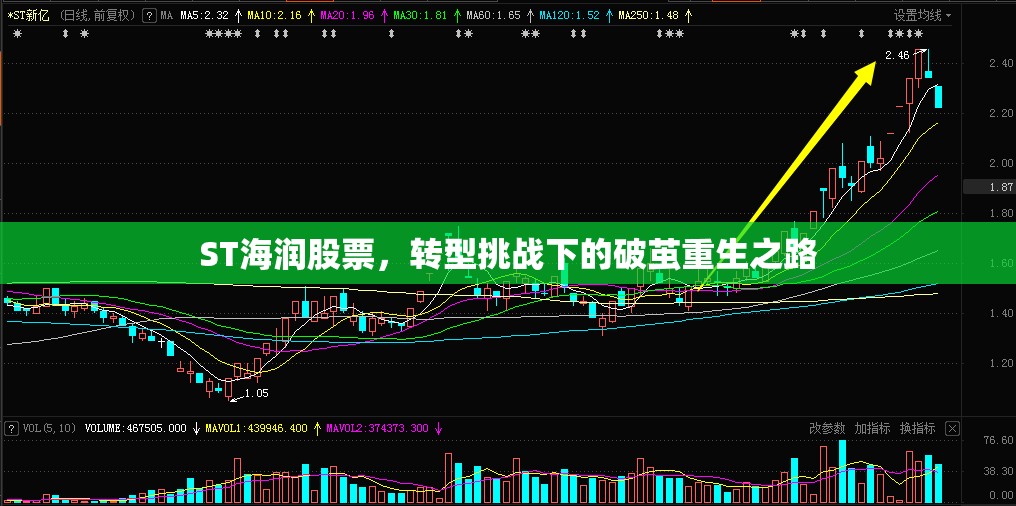The image size is (1016, 506).
Task: Click the highlighted 1.87 price marker on axis
Action: (x=989, y=187)
